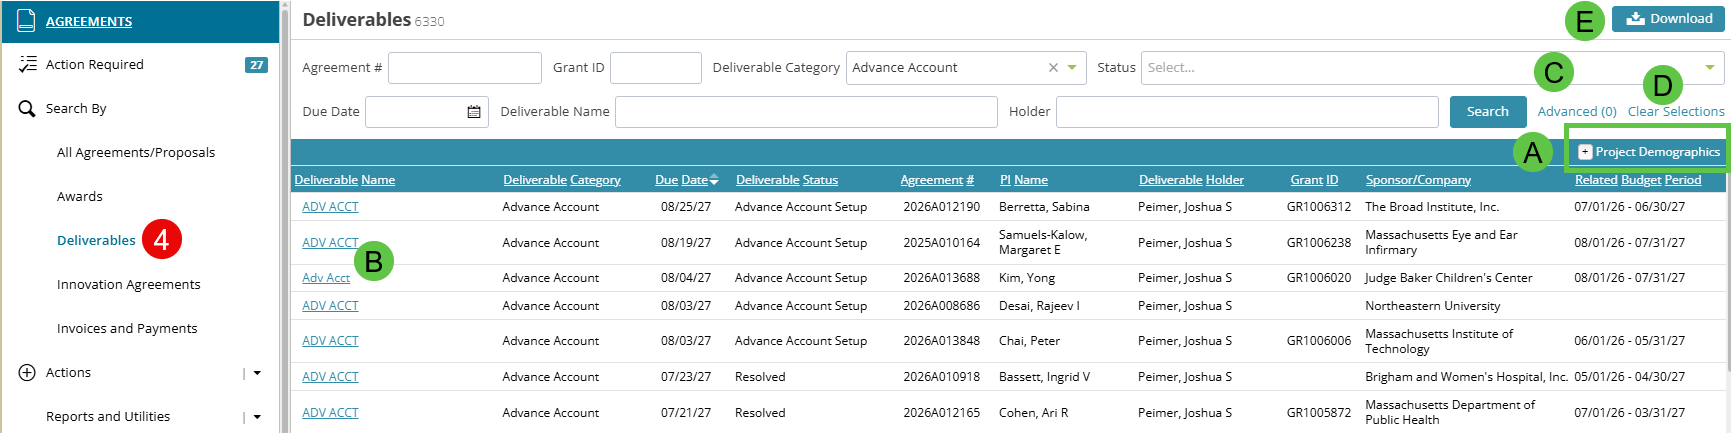Viewport: 1731px width, 433px height.
Task: Expand the Actions menu arrow
Action: (x=257, y=373)
